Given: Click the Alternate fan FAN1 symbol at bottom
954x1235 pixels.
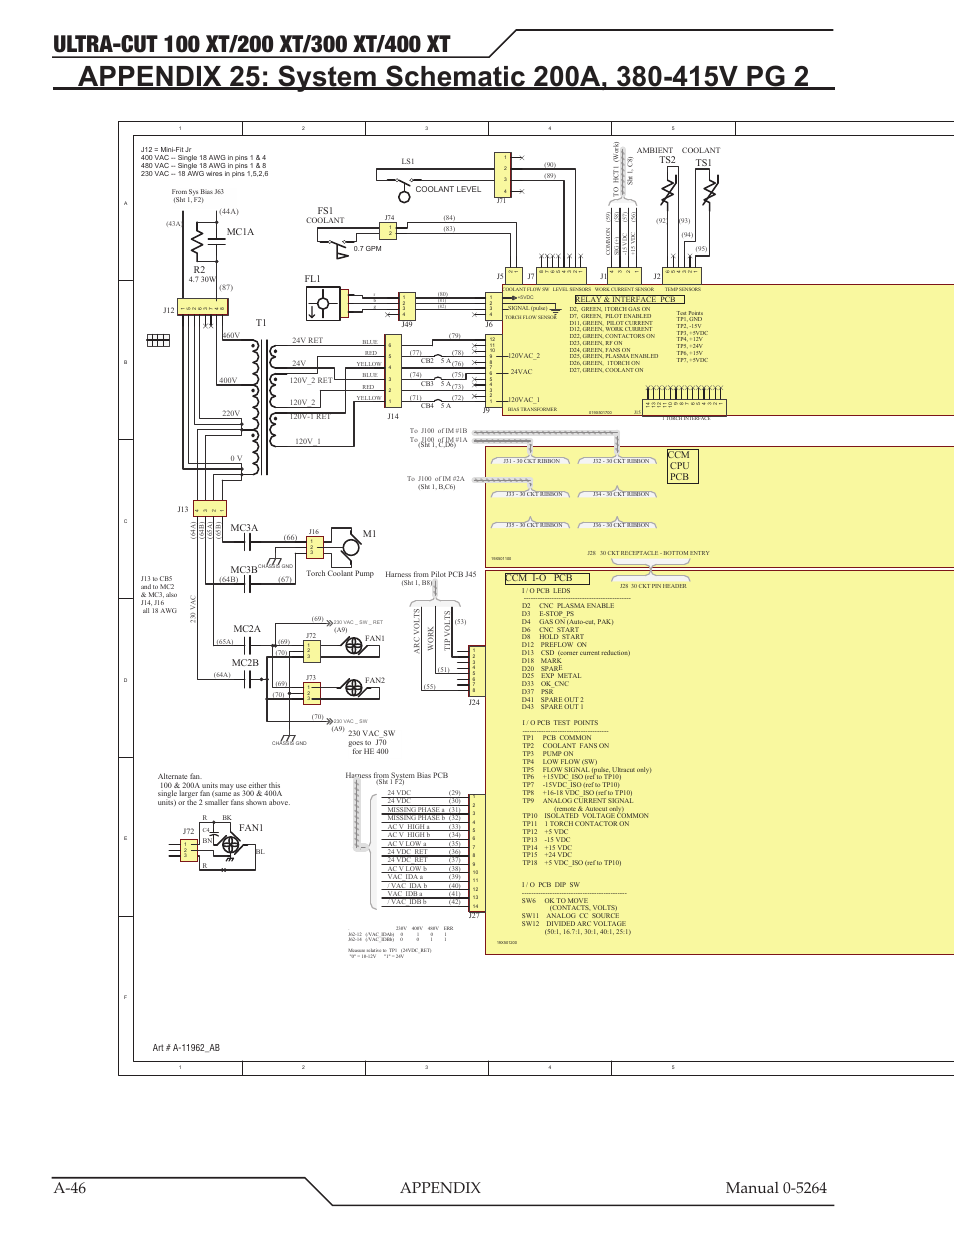Looking at the screenshot, I should coord(231,846).
